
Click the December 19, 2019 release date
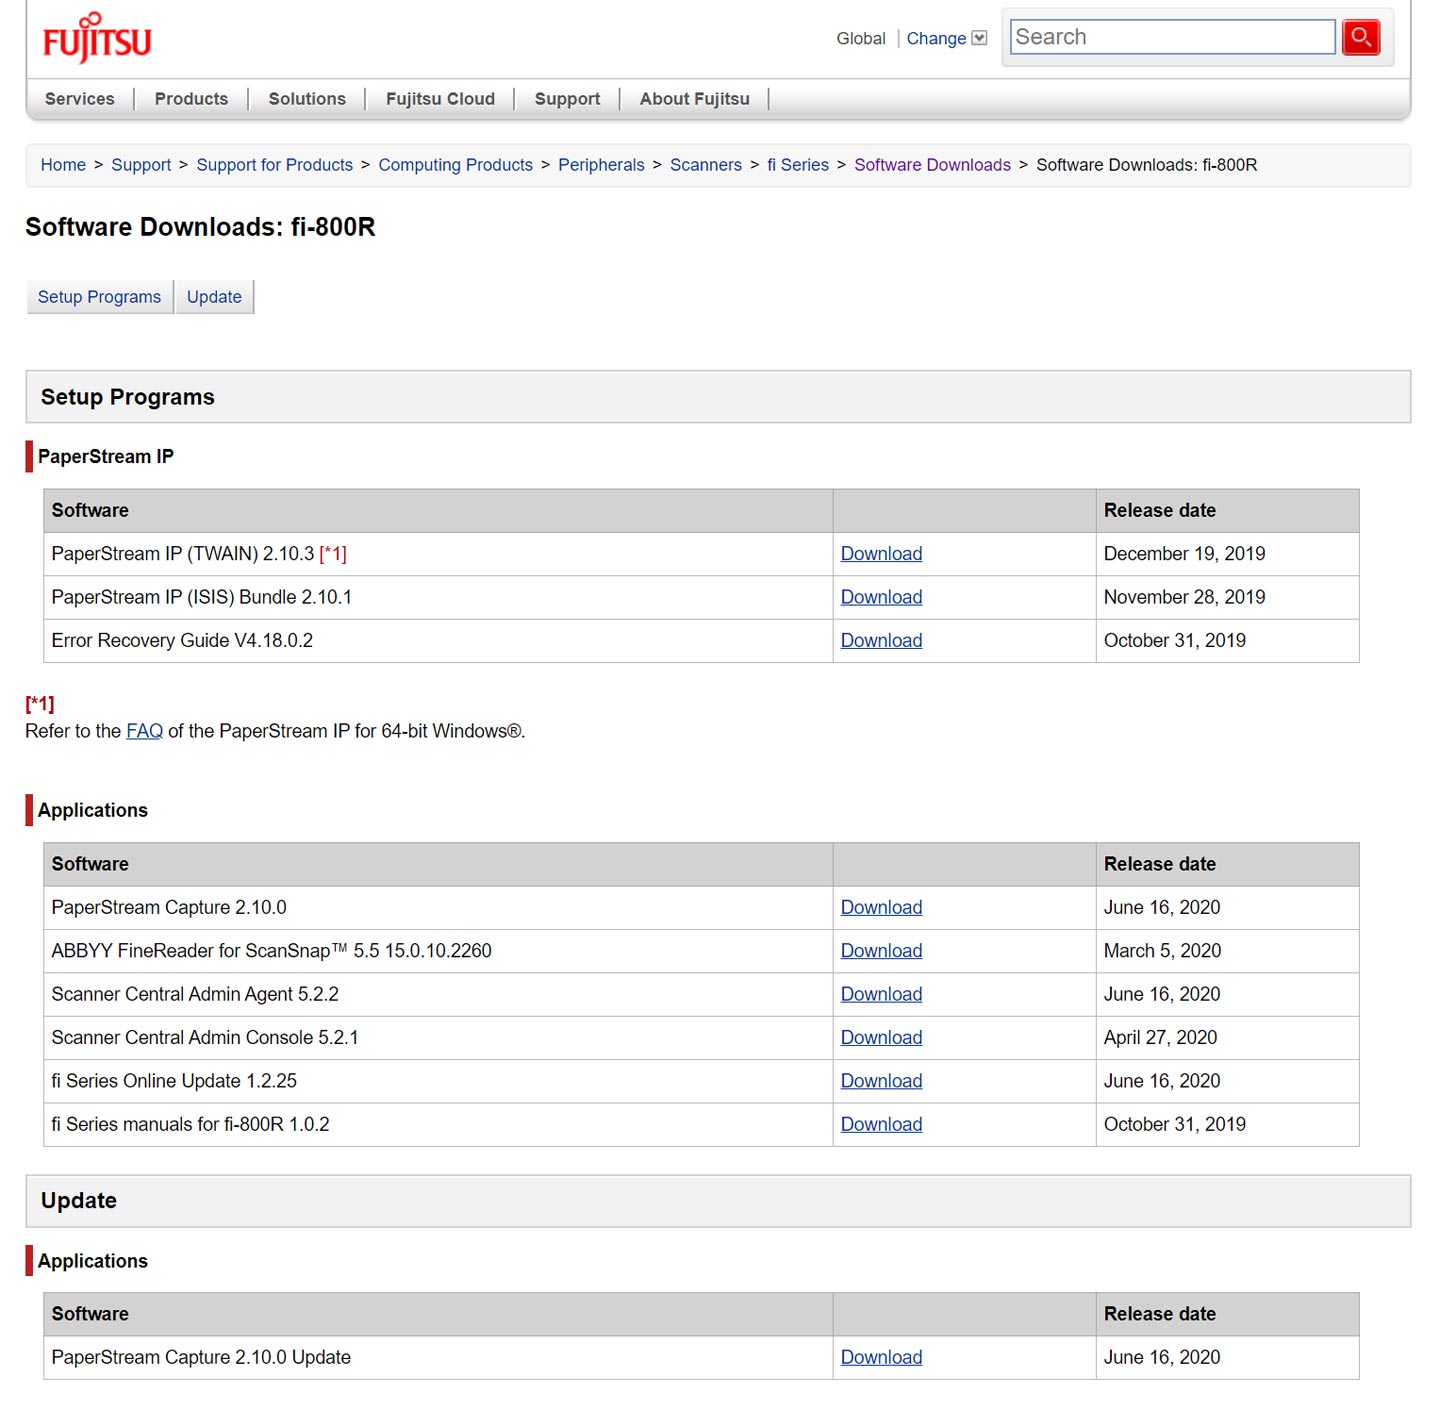click(x=1184, y=554)
